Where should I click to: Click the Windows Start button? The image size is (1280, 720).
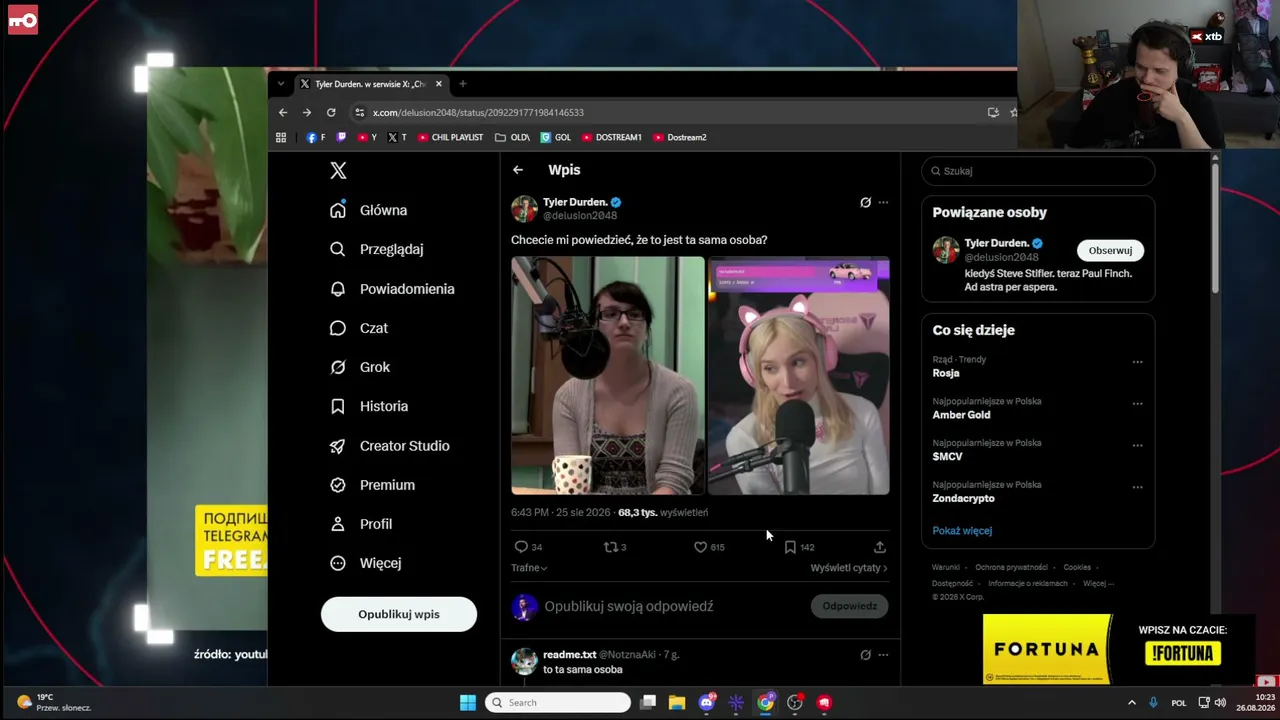point(468,703)
